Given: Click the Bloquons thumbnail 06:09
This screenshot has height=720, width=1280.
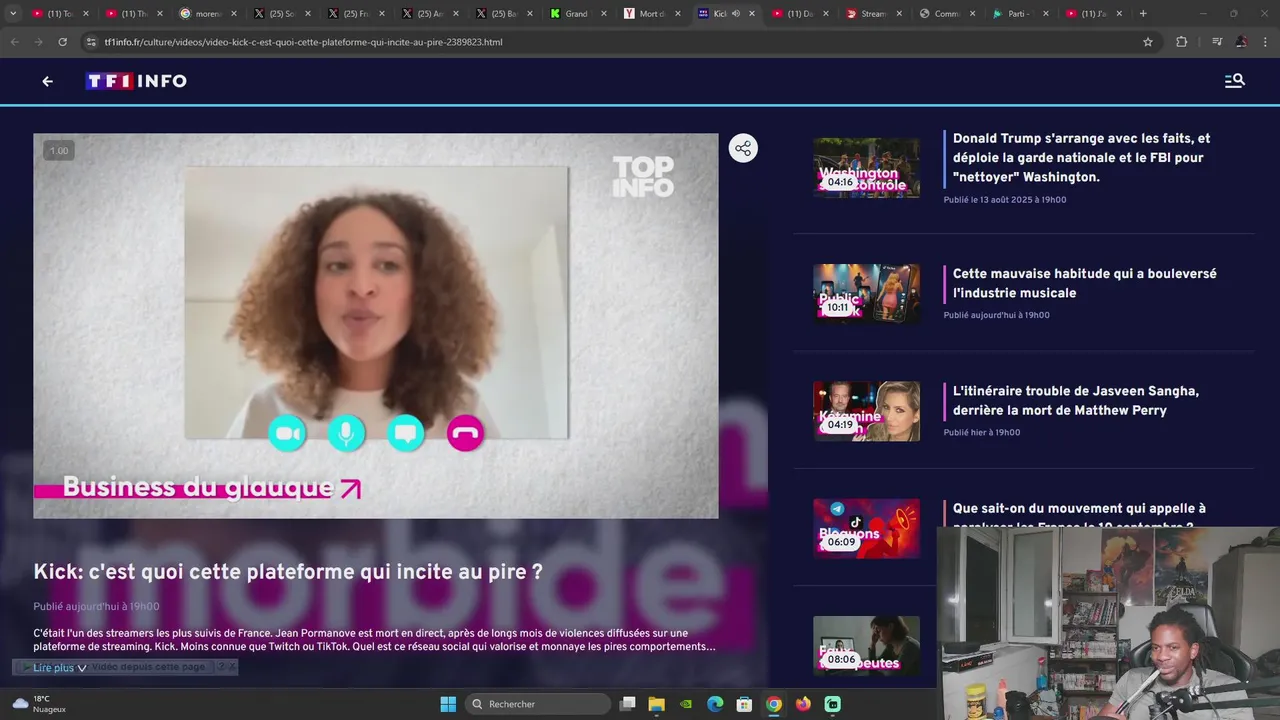Looking at the screenshot, I should click(866, 528).
